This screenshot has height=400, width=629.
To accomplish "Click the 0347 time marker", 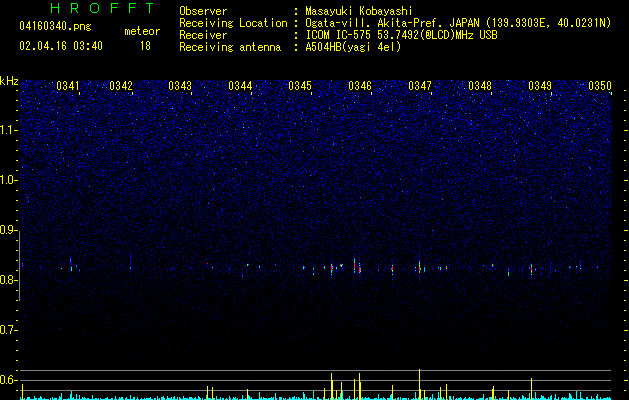I will tap(420, 86).
